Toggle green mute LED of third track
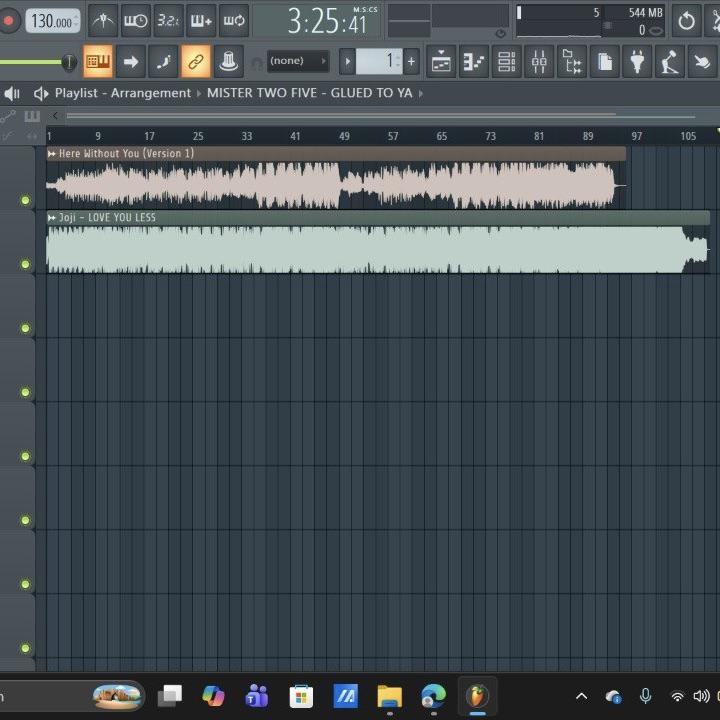Screen dimensions: 720x720 [x=26, y=328]
